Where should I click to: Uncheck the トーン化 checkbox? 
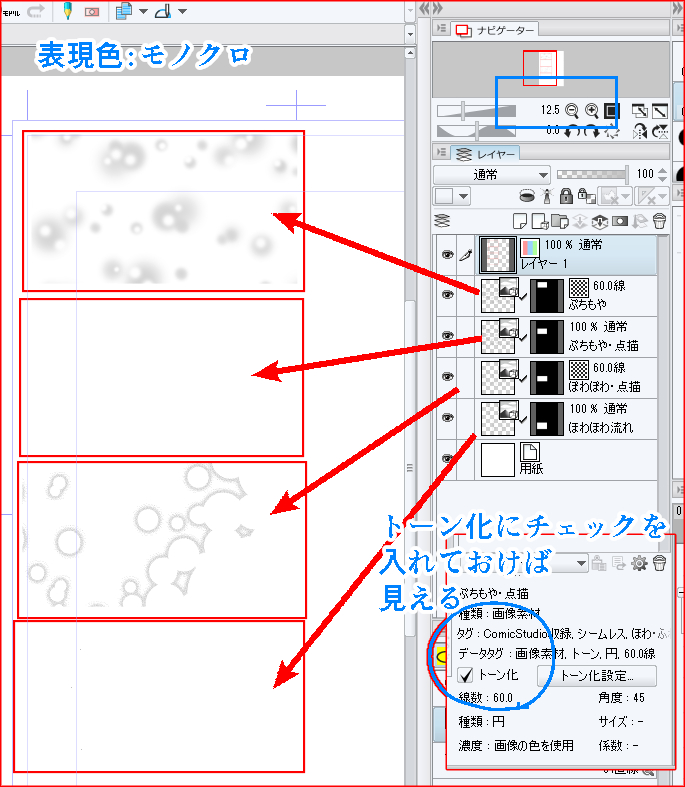466,675
